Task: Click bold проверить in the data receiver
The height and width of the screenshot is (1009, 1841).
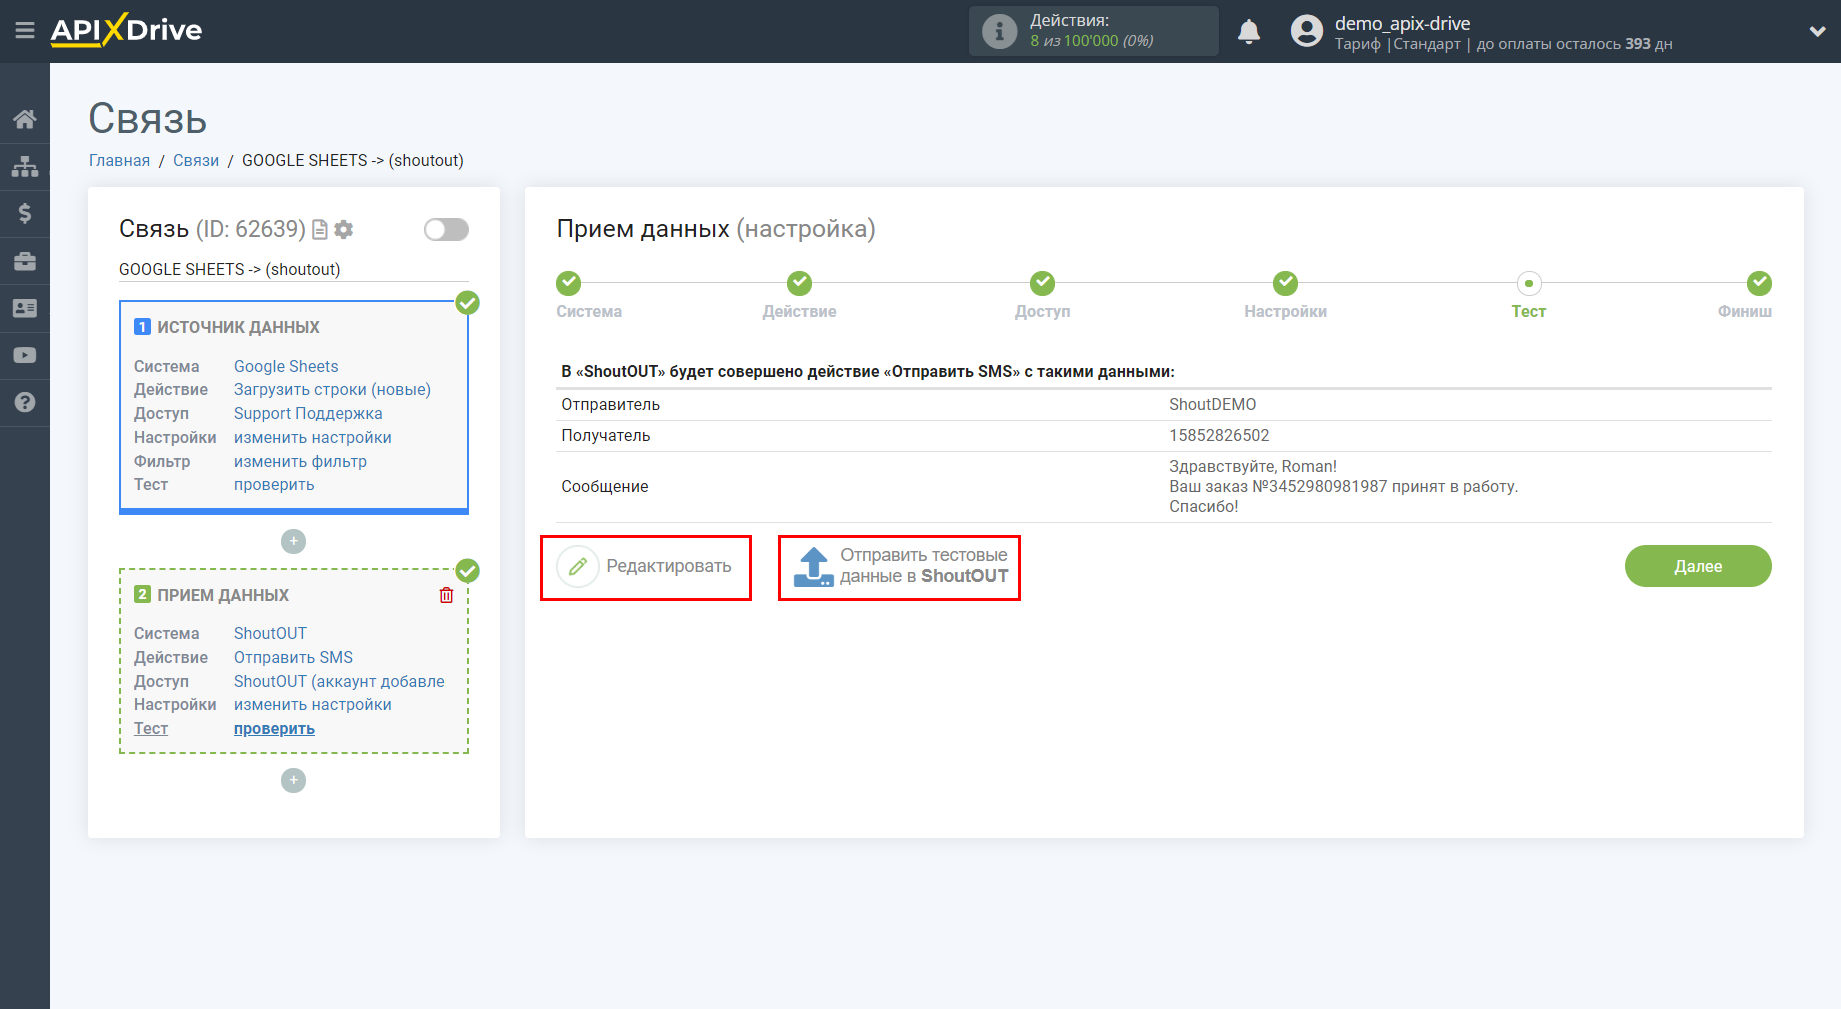Action: coord(274,729)
